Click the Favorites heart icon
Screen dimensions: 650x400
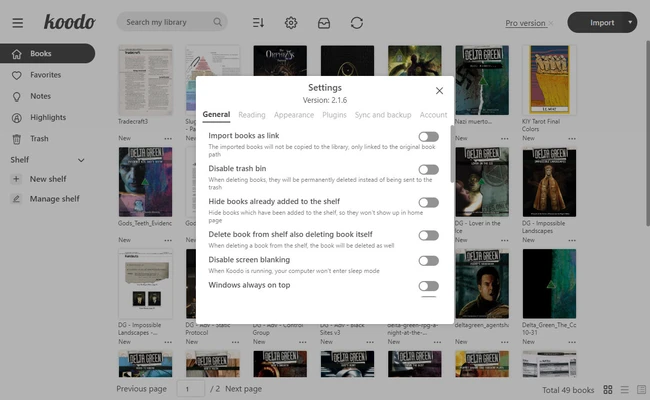[x=17, y=75]
